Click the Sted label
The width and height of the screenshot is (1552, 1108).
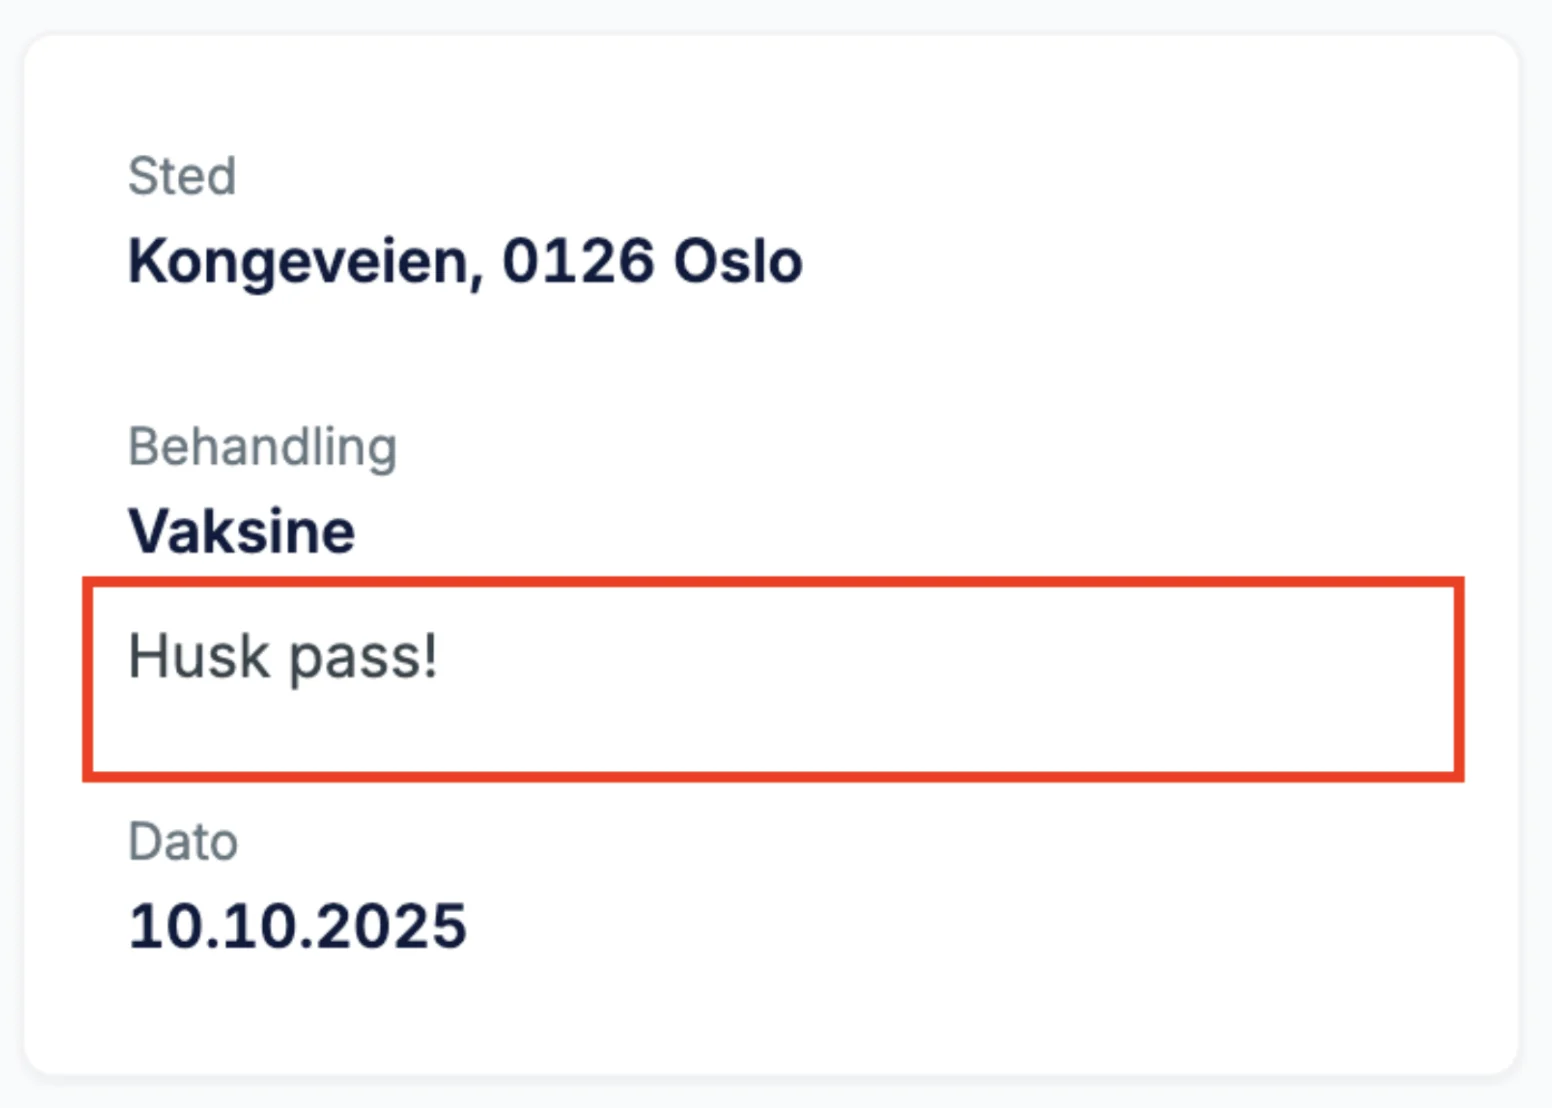coord(182,176)
